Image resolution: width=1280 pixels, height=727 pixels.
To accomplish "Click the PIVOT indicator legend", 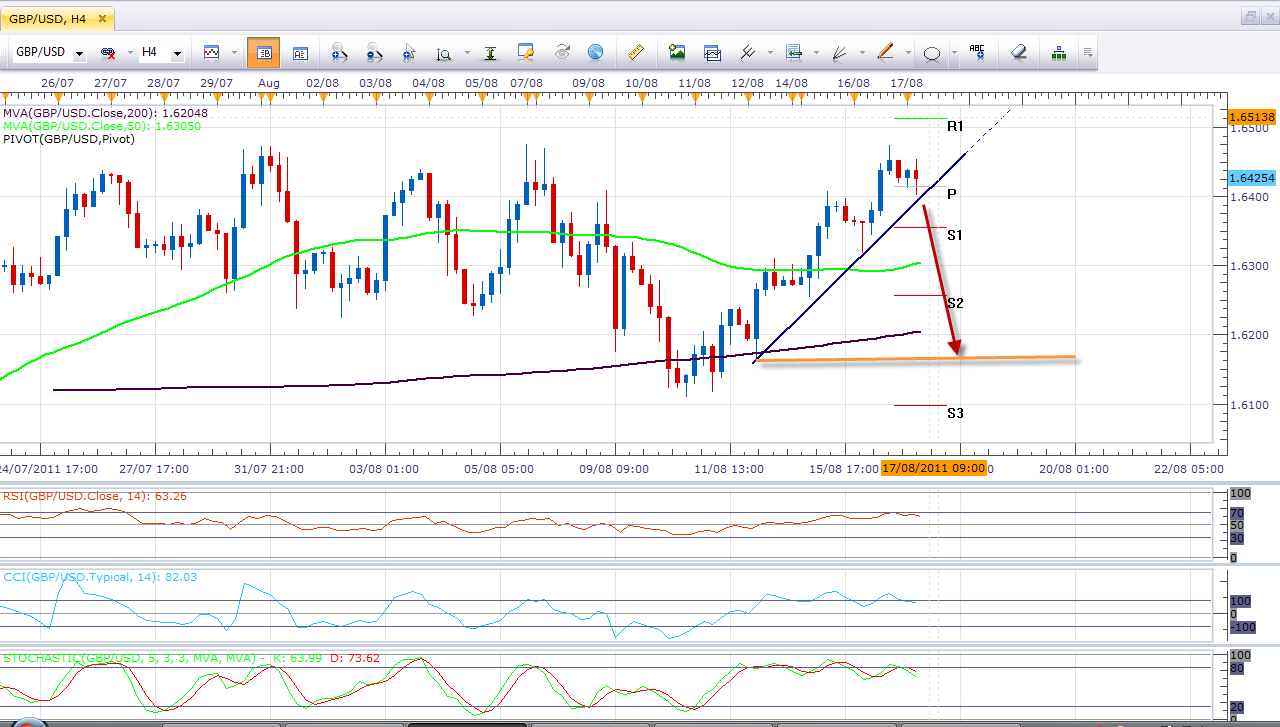I will (68, 139).
